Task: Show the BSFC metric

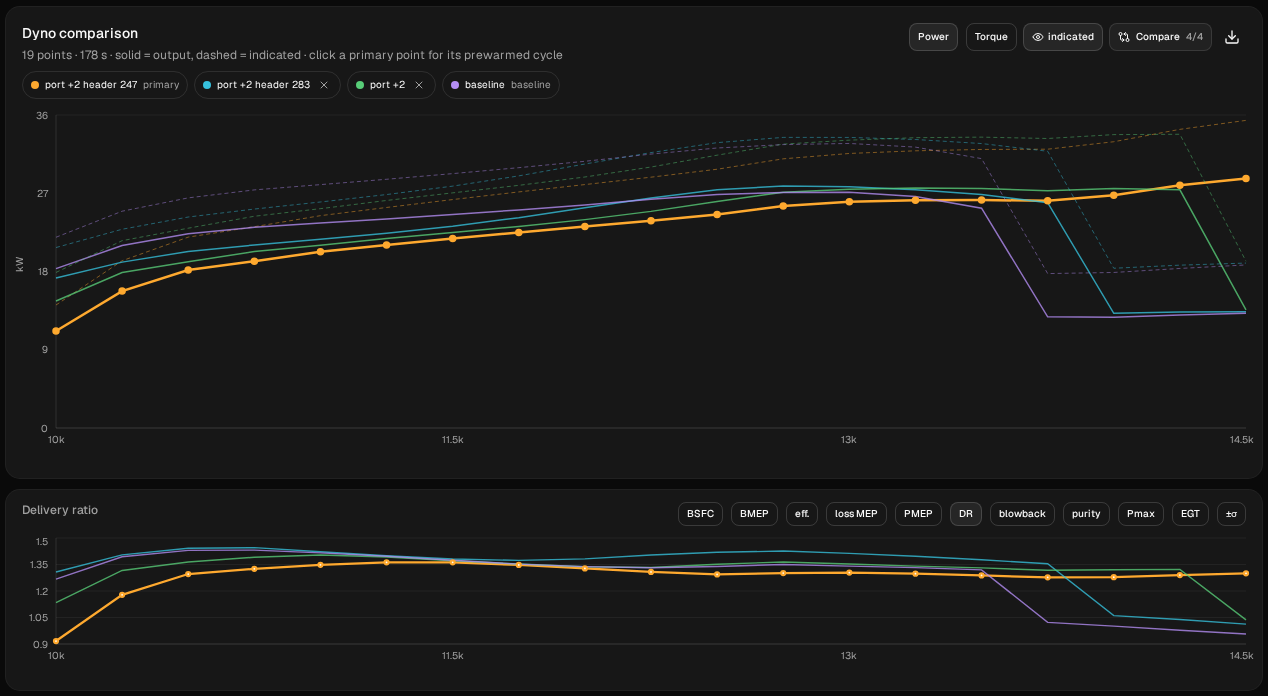Action: point(700,514)
